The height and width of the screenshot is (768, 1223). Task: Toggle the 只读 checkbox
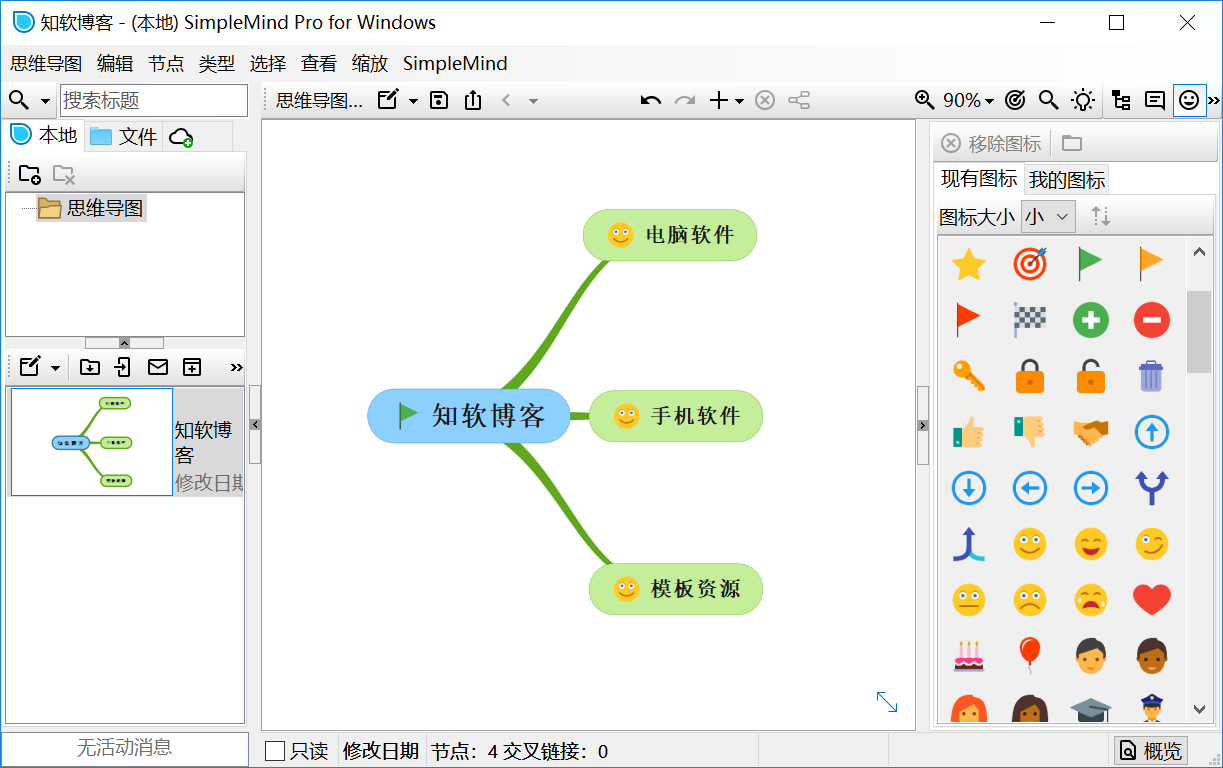click(275, 751)
